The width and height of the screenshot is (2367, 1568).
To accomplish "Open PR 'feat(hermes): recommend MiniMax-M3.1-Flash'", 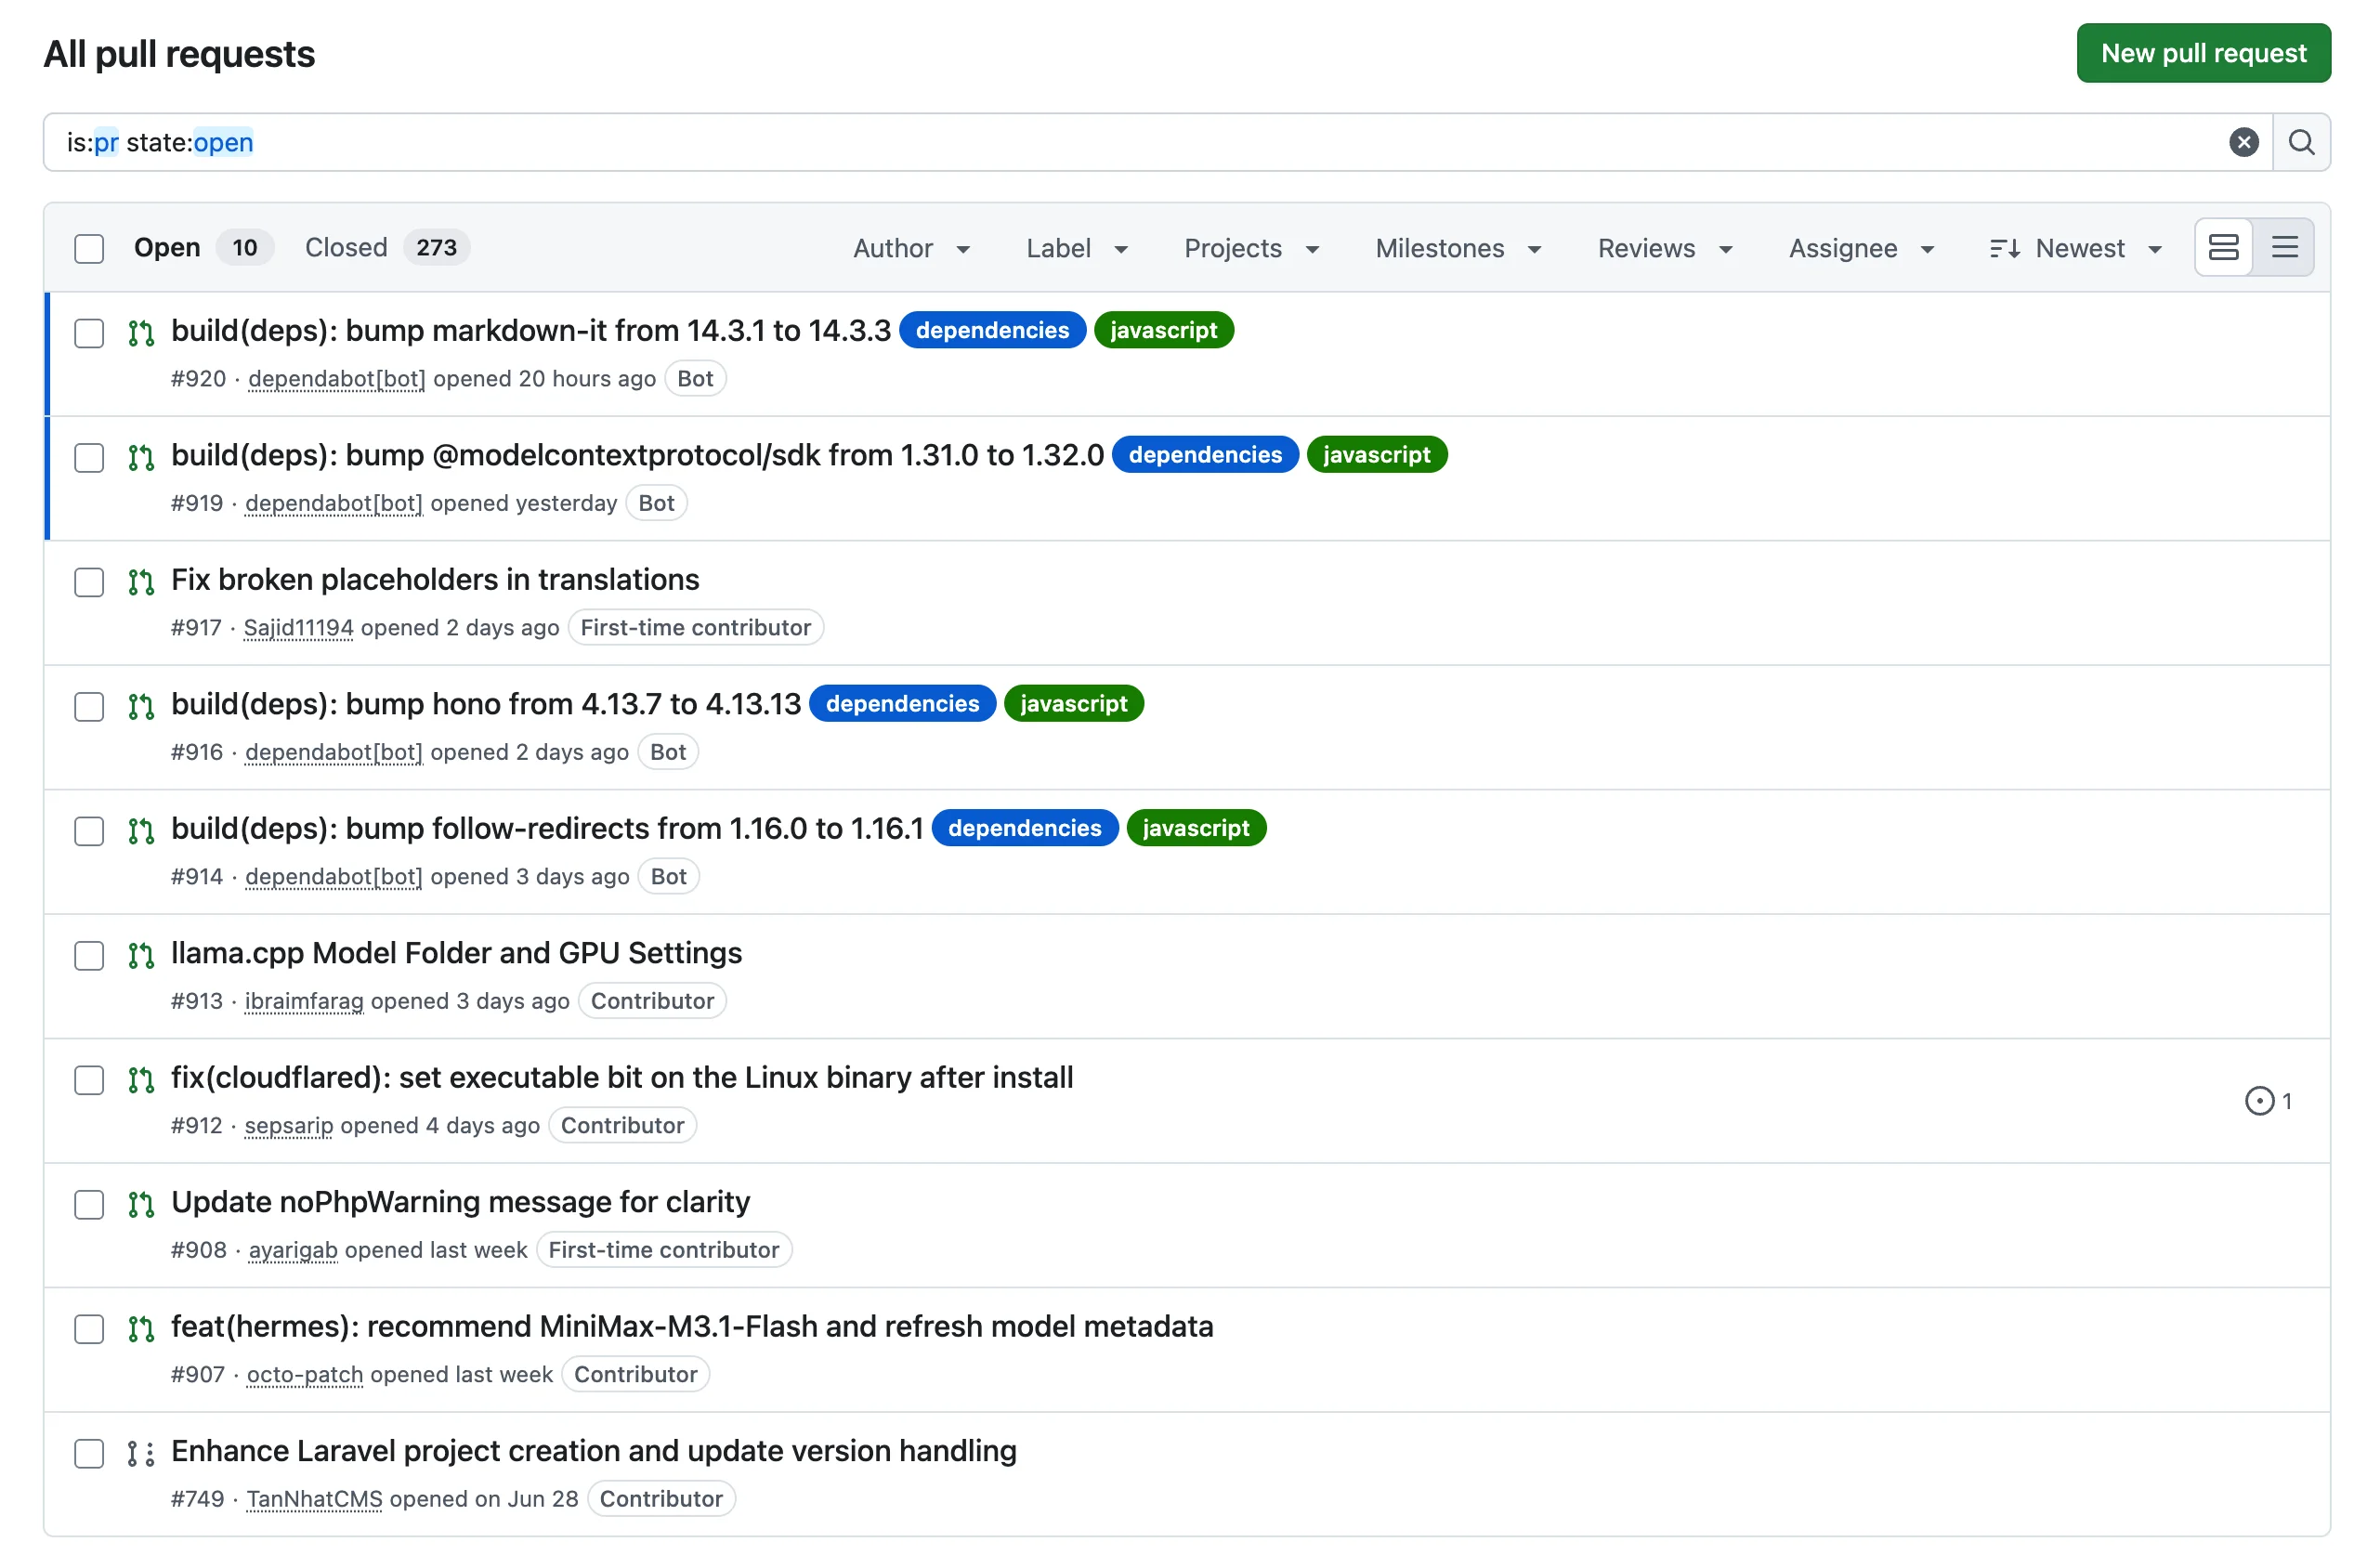I will 692,1326.
